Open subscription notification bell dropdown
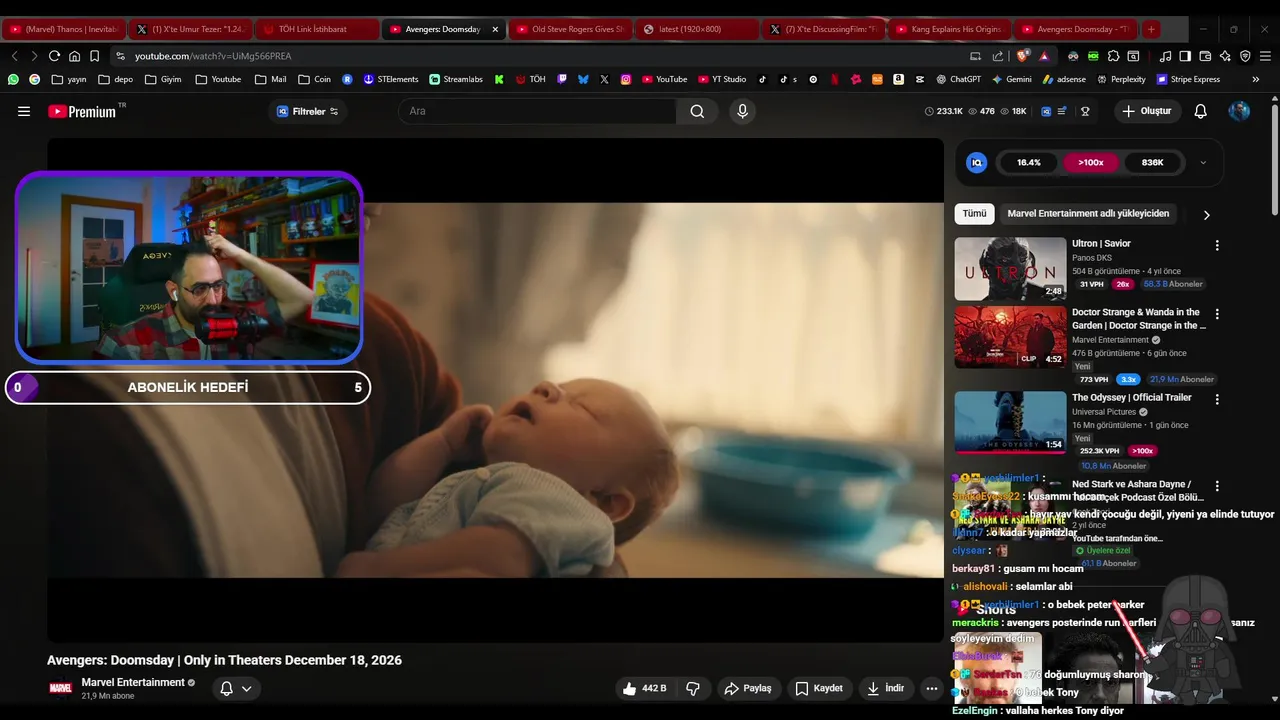Viewport: 1280px width, 720px height. (236, 688)
